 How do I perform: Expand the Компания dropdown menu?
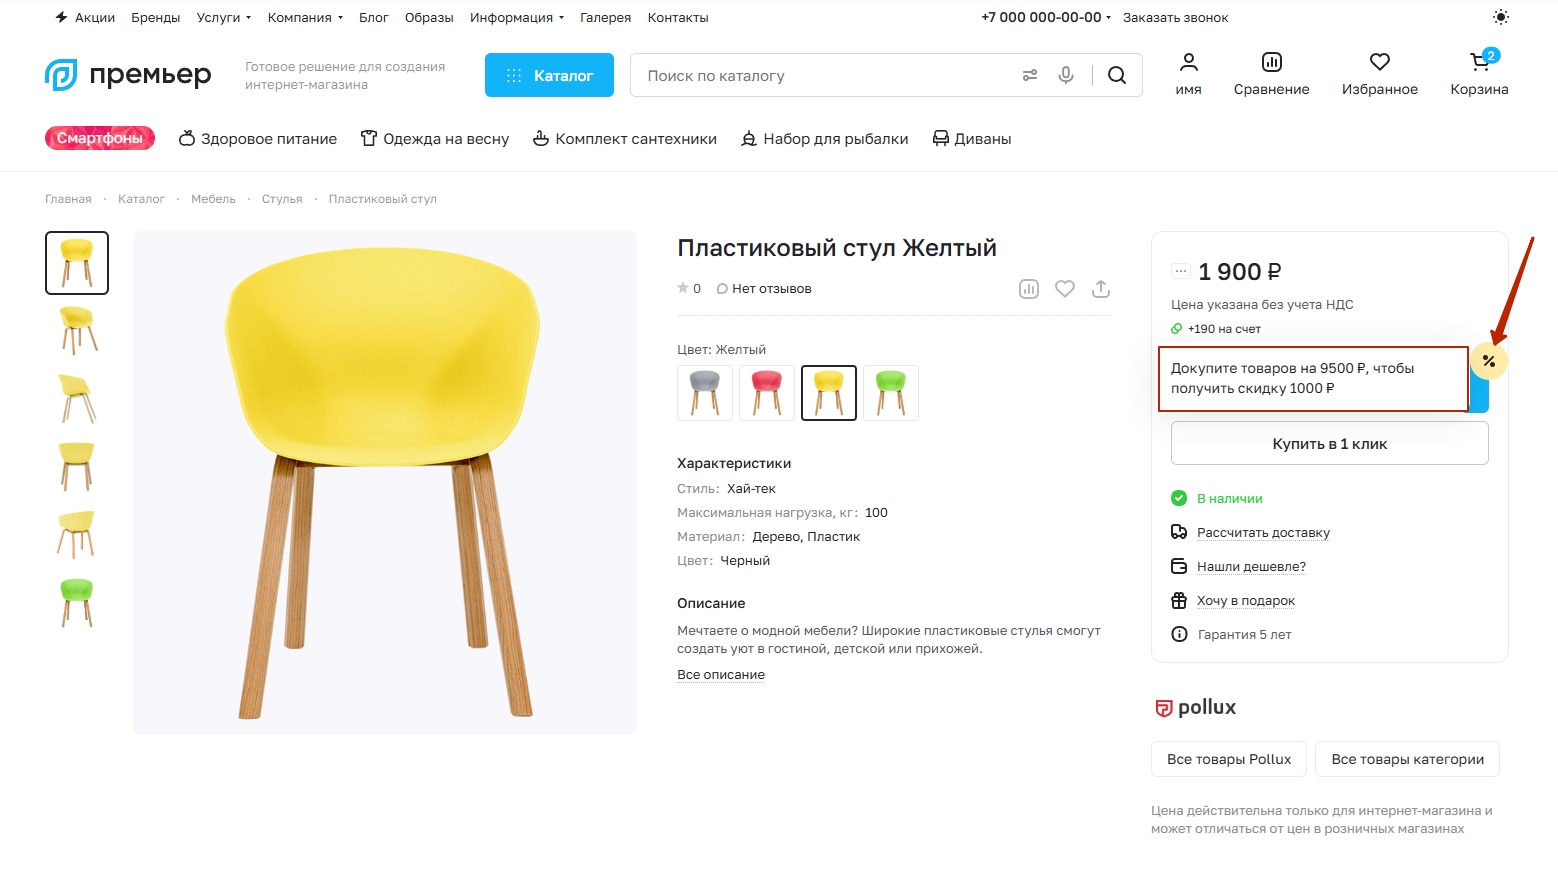click(x=305, y=17)
